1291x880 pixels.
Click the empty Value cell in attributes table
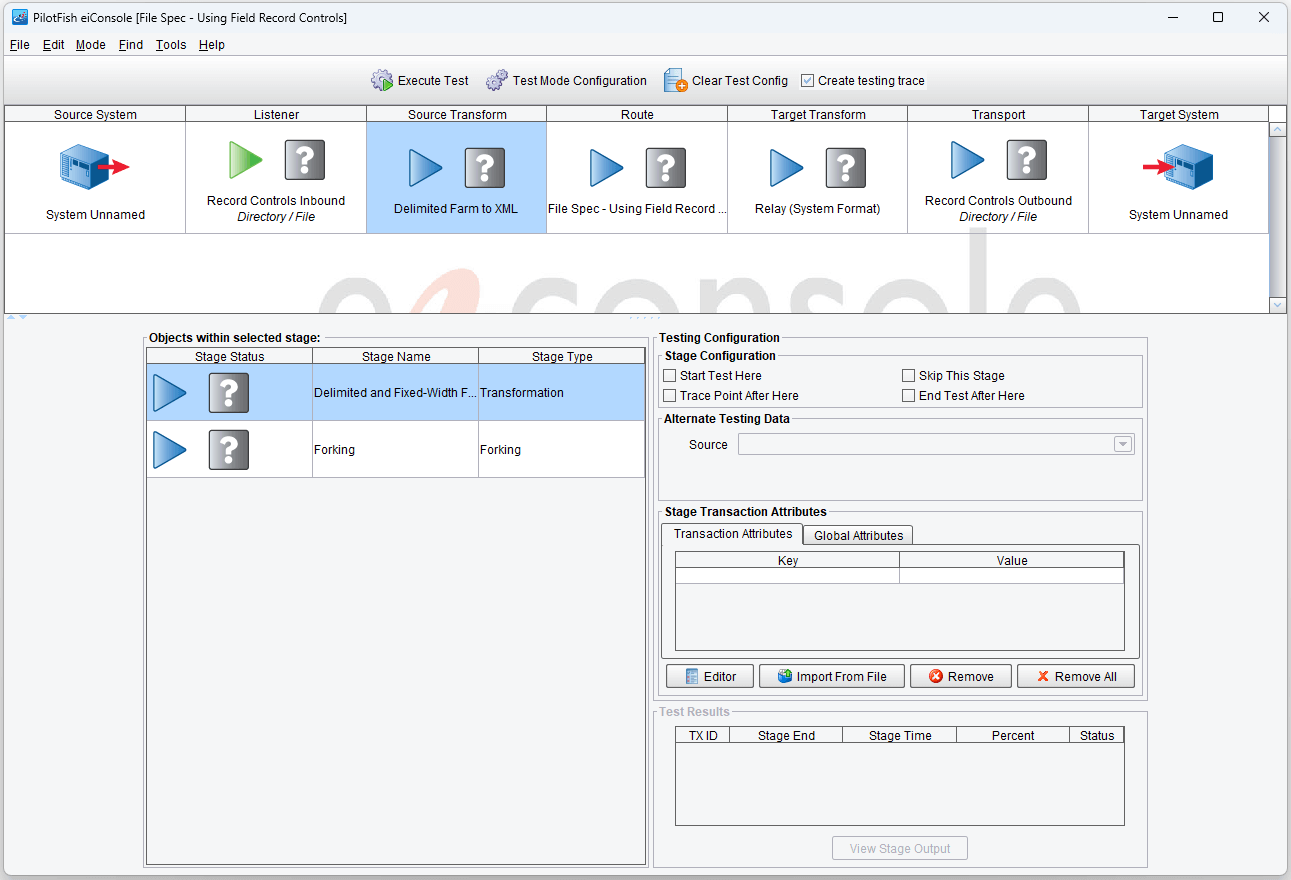1012,576
